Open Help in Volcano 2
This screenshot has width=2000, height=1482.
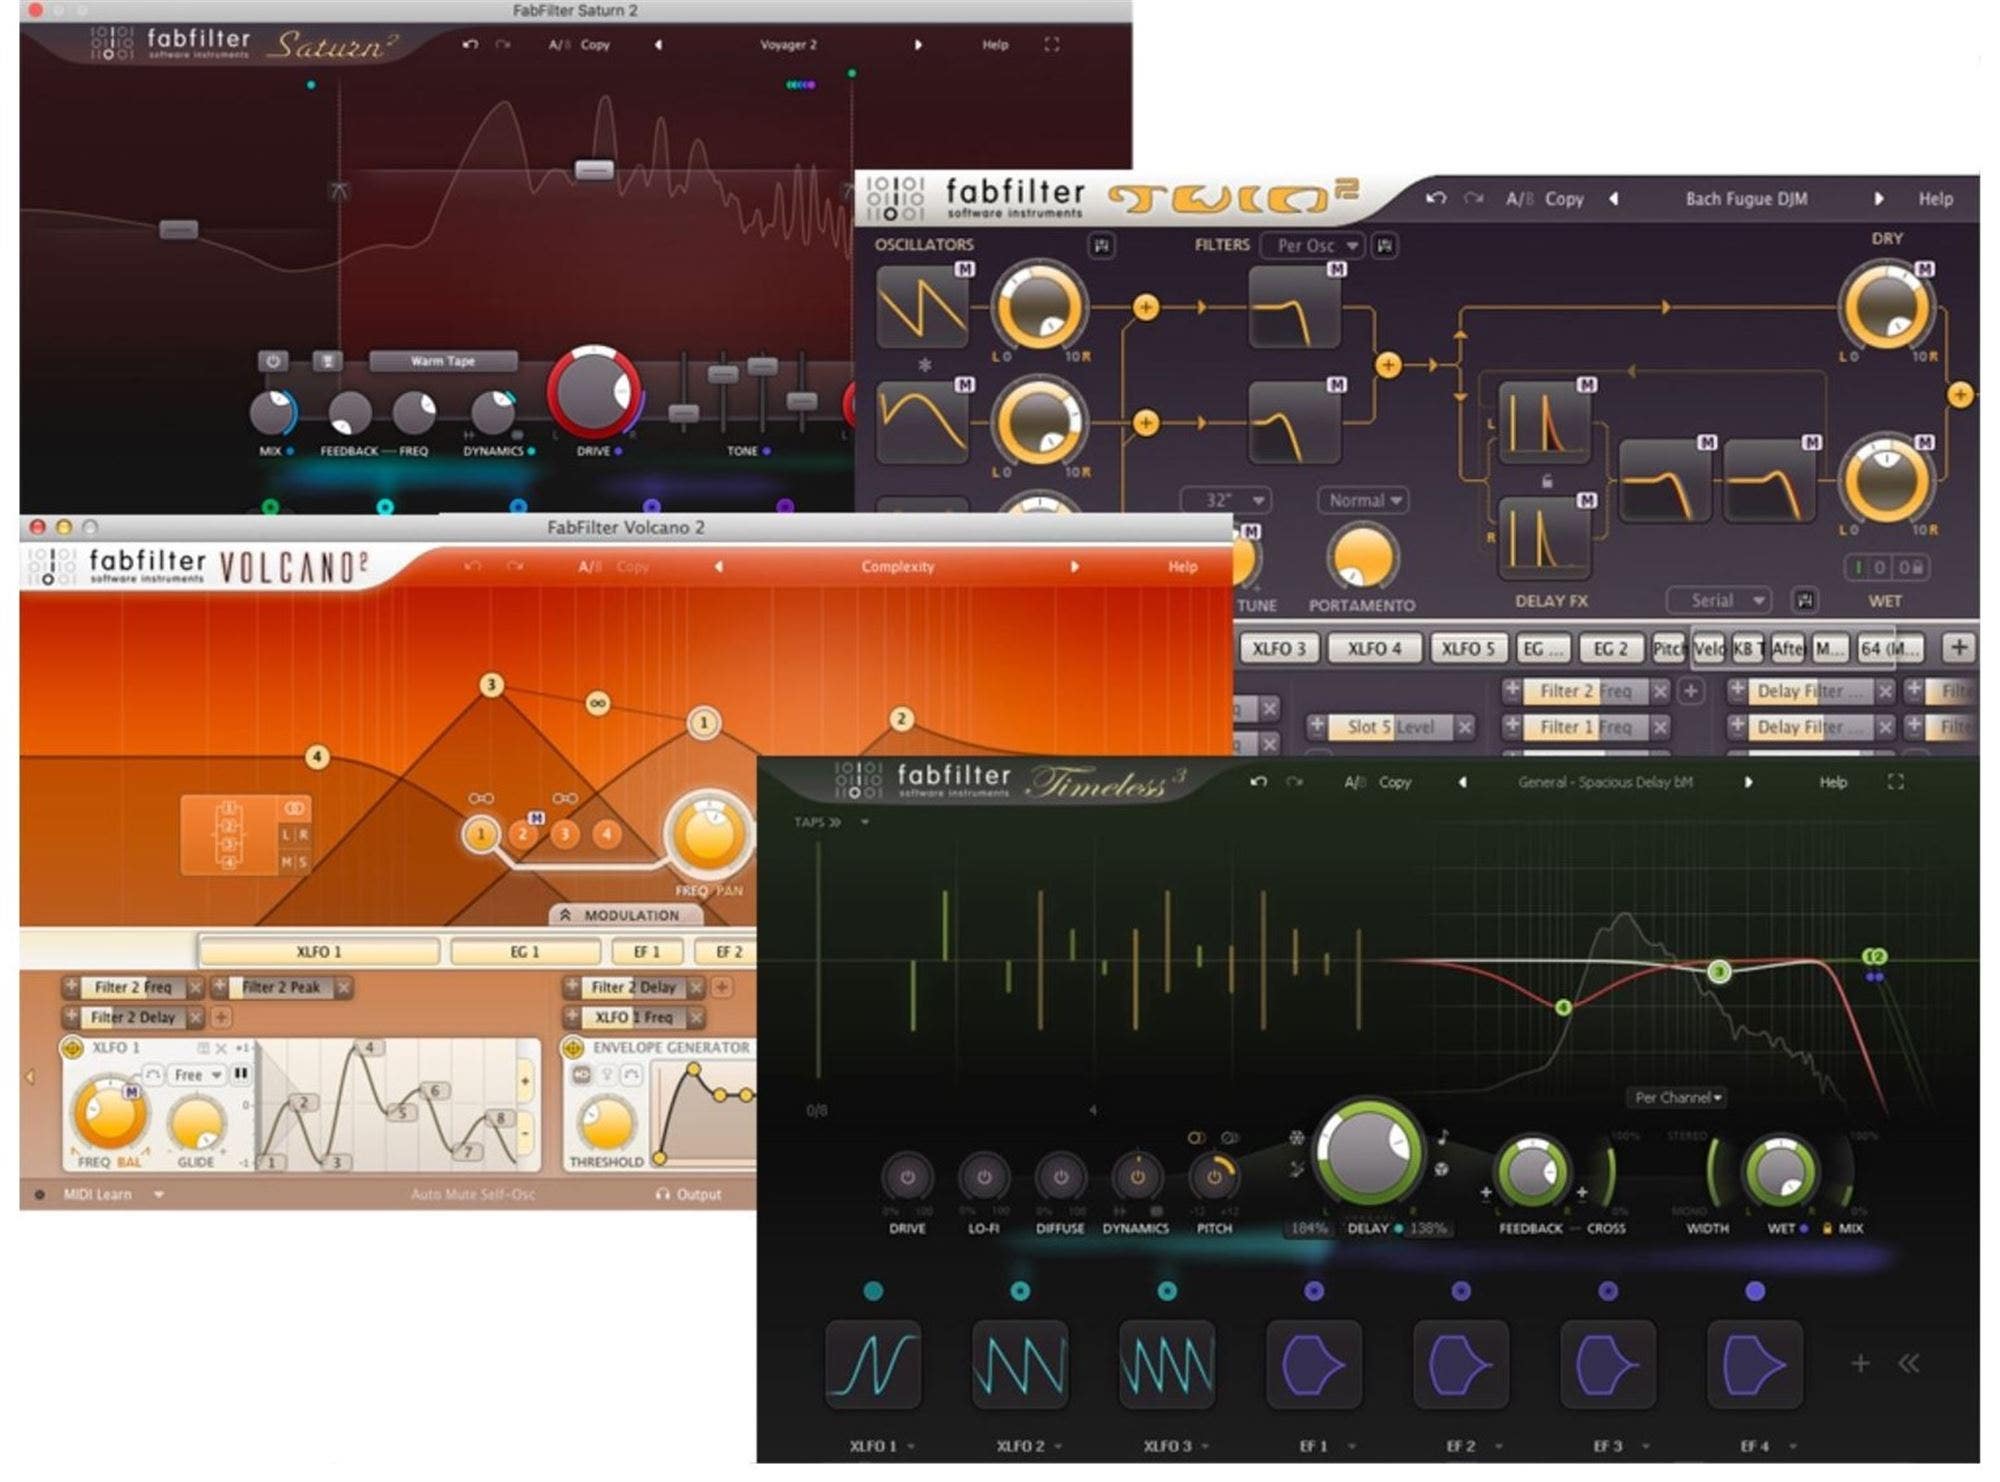click(1182, 567)
